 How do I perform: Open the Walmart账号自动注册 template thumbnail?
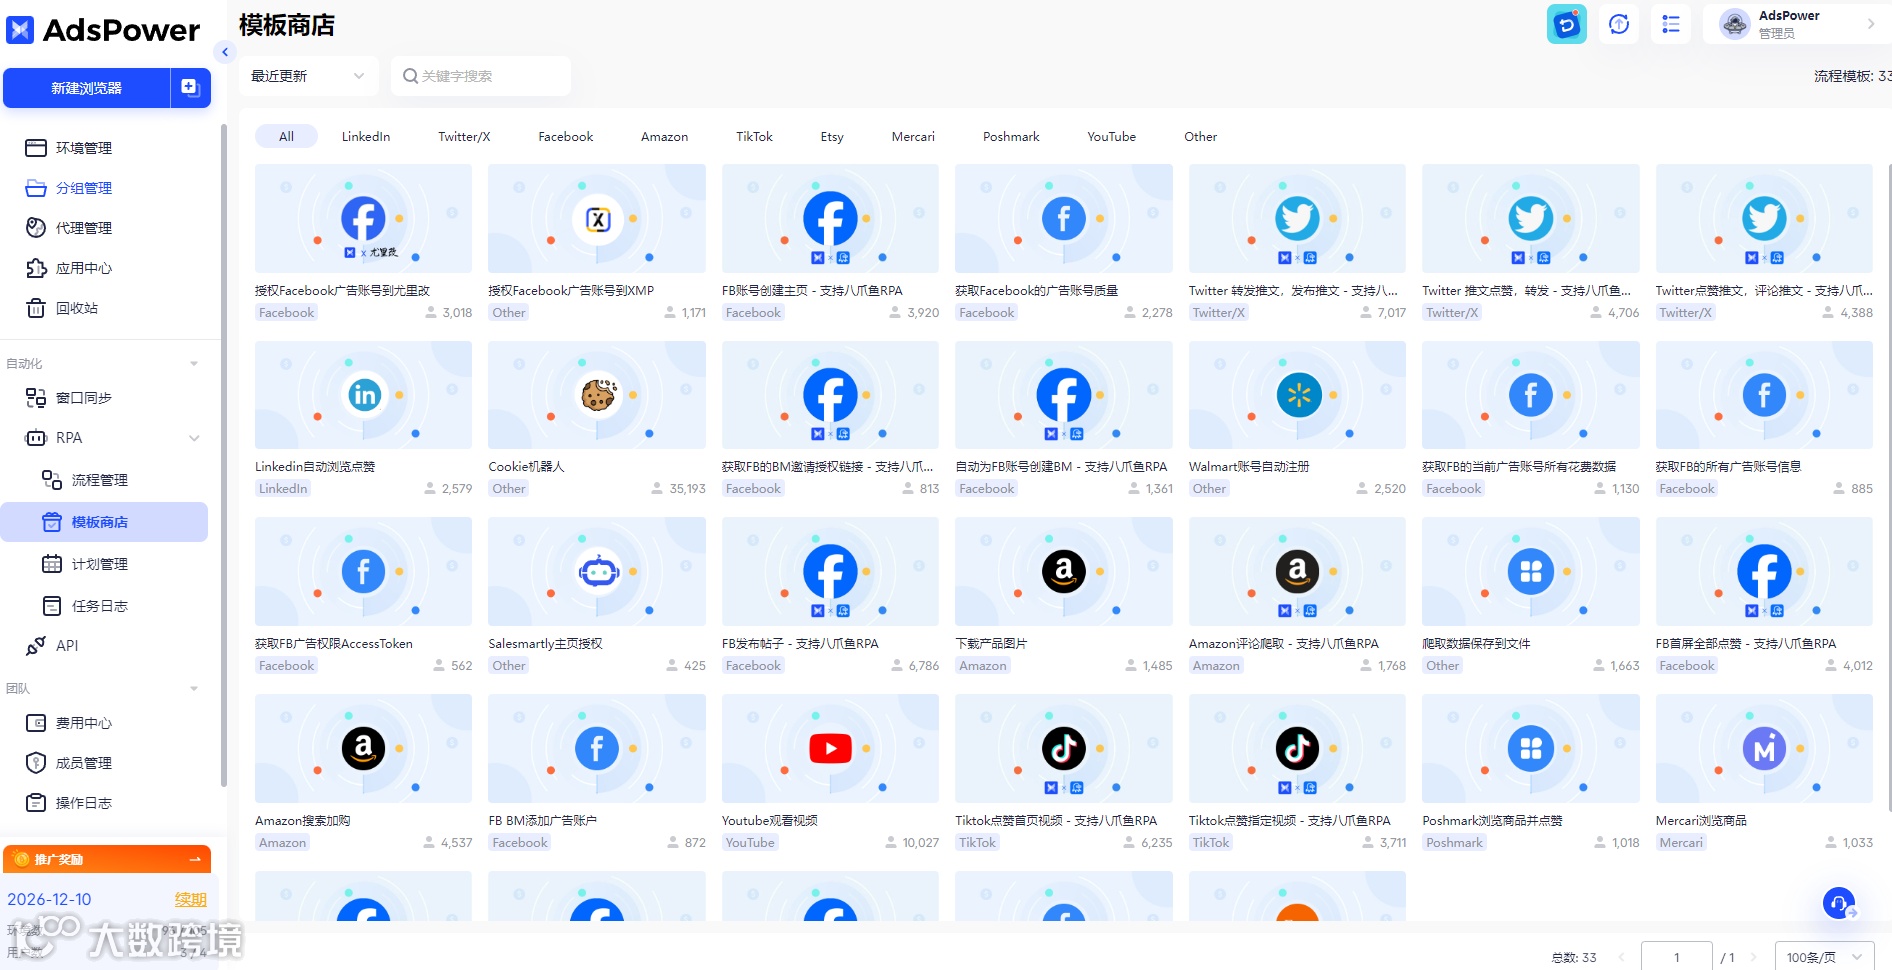coord(1297,395)
